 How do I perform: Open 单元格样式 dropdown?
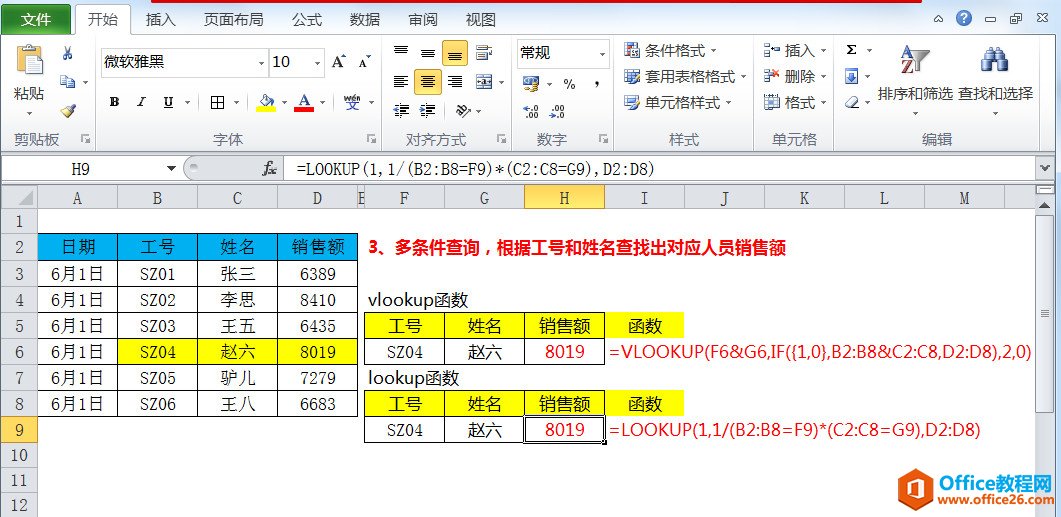click(677, 102)
